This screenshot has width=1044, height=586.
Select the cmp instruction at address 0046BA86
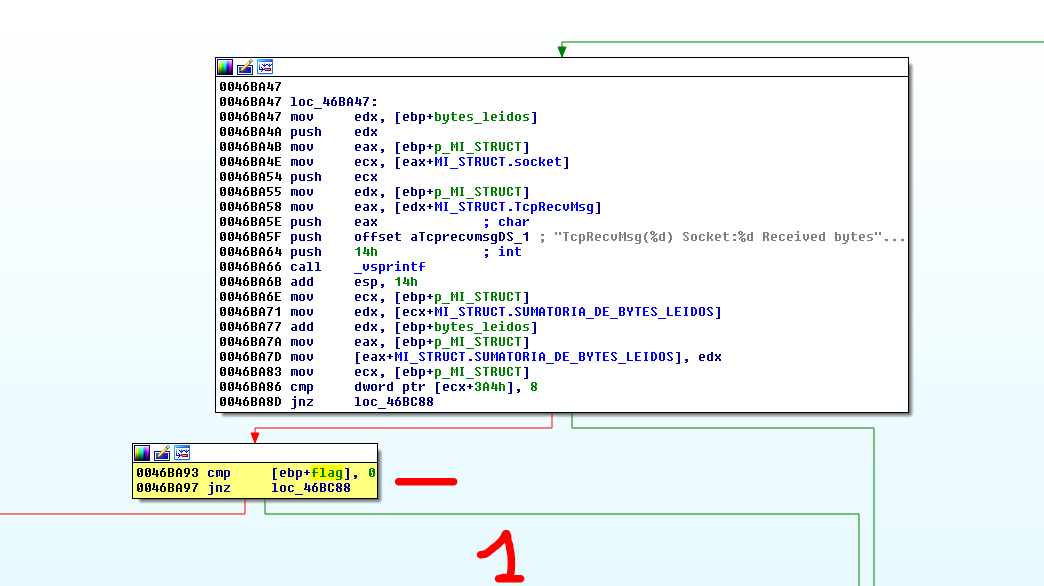[302, 387]
